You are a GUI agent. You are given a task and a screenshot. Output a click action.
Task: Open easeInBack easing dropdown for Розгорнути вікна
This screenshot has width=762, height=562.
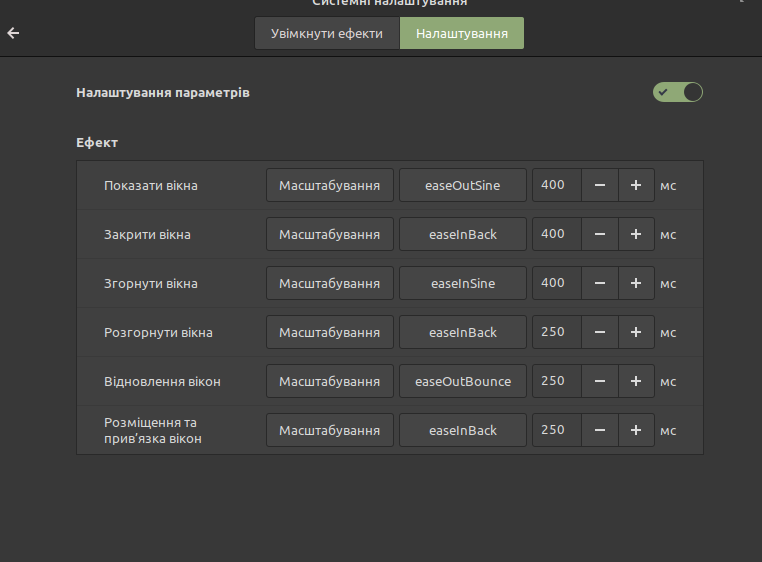pos(463,333)
